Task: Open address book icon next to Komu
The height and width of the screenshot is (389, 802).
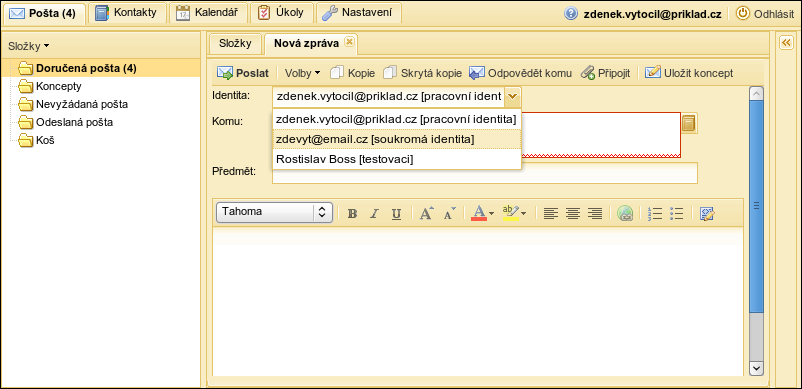Action: coord(689,123)
